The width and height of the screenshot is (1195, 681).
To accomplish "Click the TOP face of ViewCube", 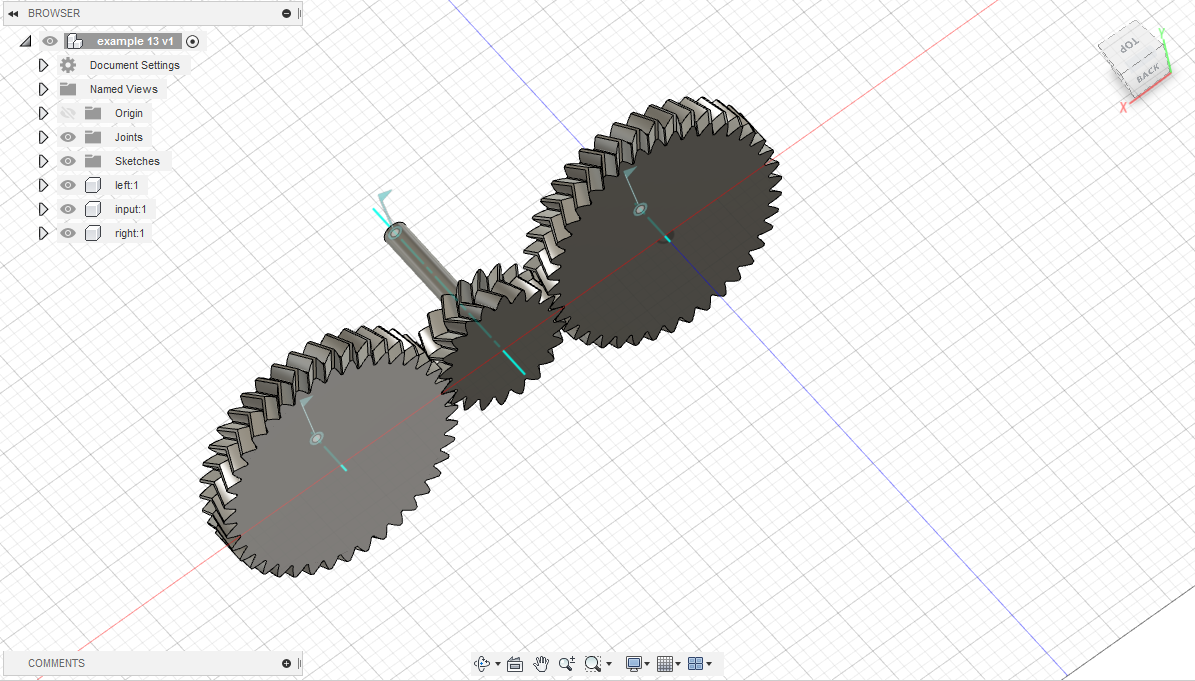I will coord(1128,46).
